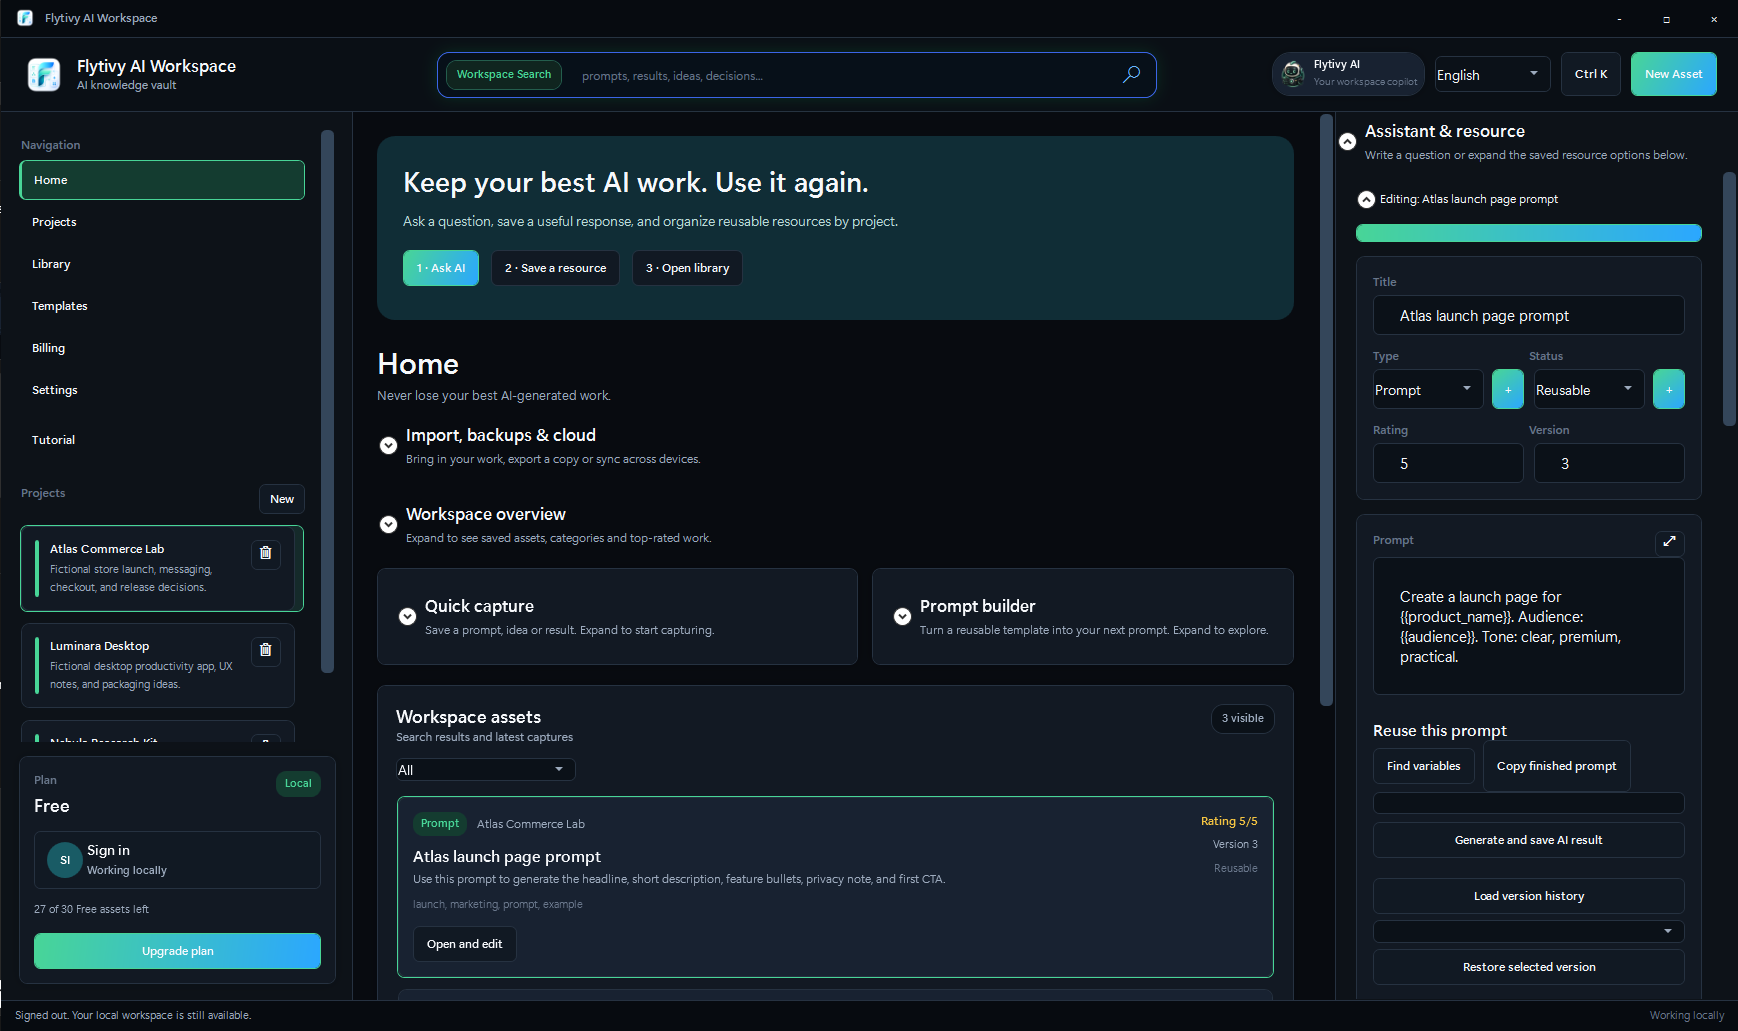This screenshot has height=1031, width=1738.
Task: Expand the Prompt builder card
Action: (902, 616)
